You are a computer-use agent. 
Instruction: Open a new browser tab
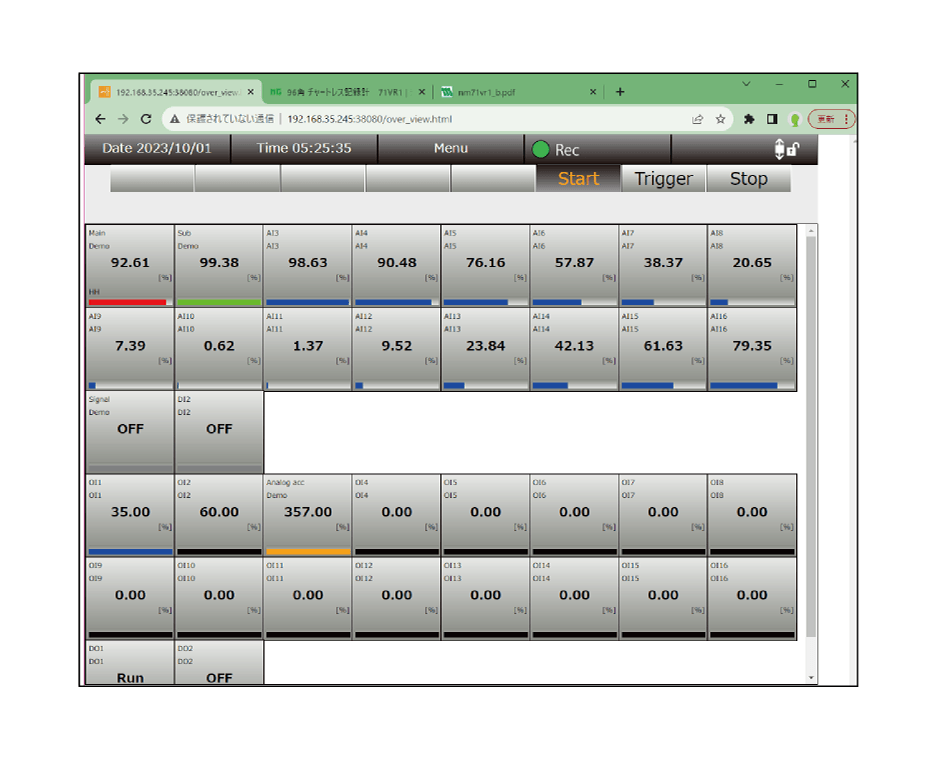(x=620, y=92)
